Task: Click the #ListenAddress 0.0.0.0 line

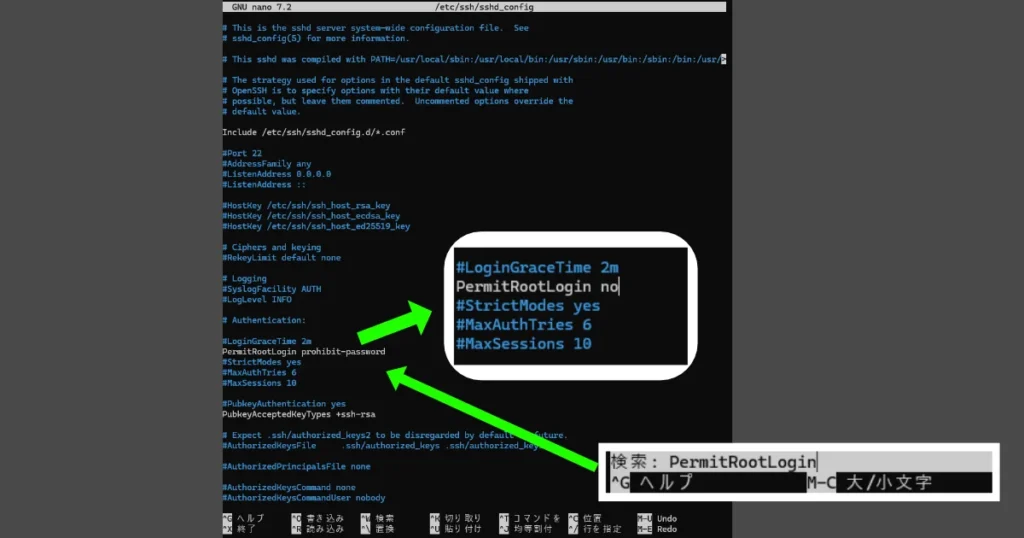Action: 276,174
